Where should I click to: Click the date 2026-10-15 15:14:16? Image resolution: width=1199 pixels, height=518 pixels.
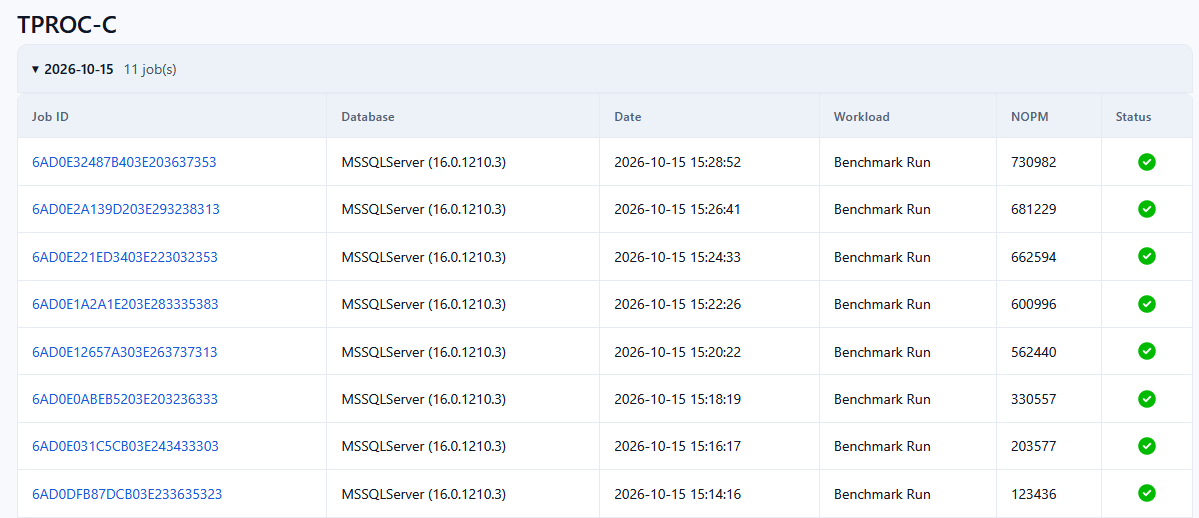coord(677,494)
